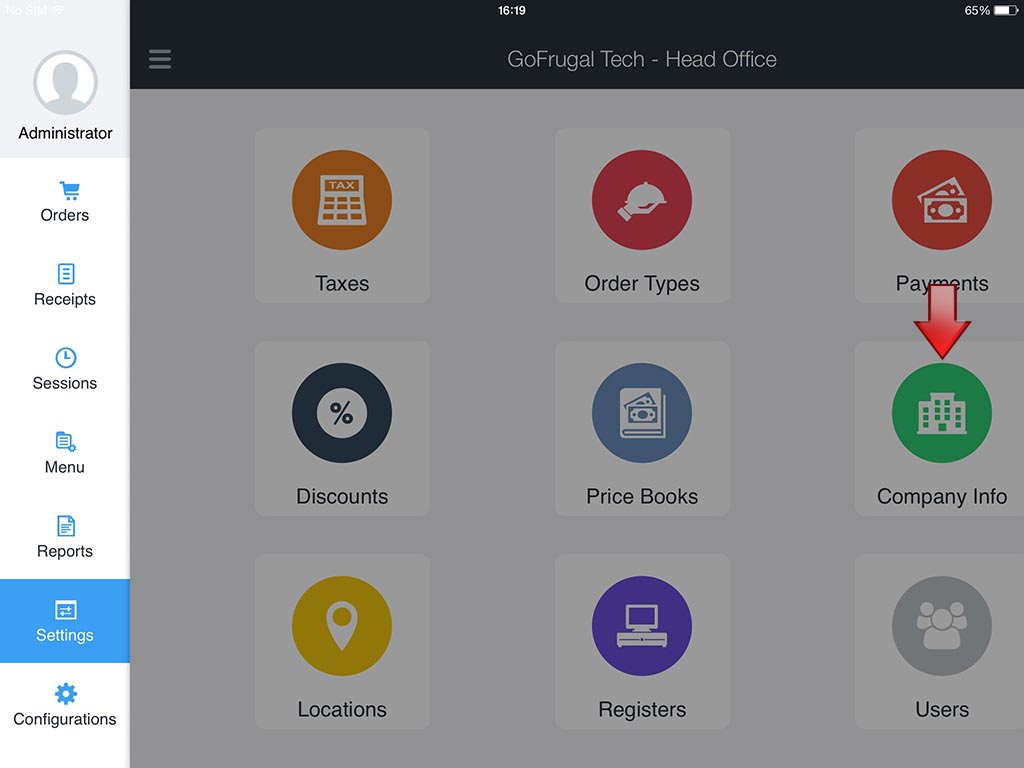Select Receipts in the sidebar
The height and width of the screenshot is (768, 1024).
point(65,286)
